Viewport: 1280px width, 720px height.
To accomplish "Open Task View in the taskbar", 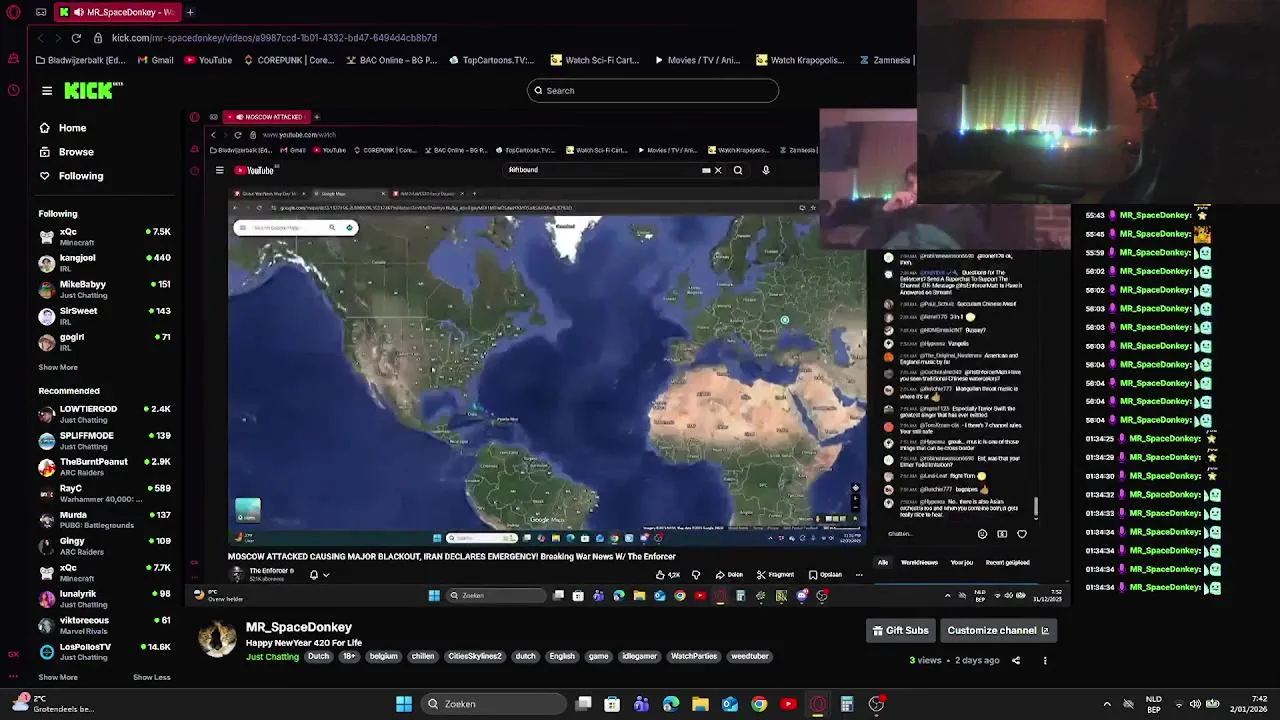I will (584, 704).
